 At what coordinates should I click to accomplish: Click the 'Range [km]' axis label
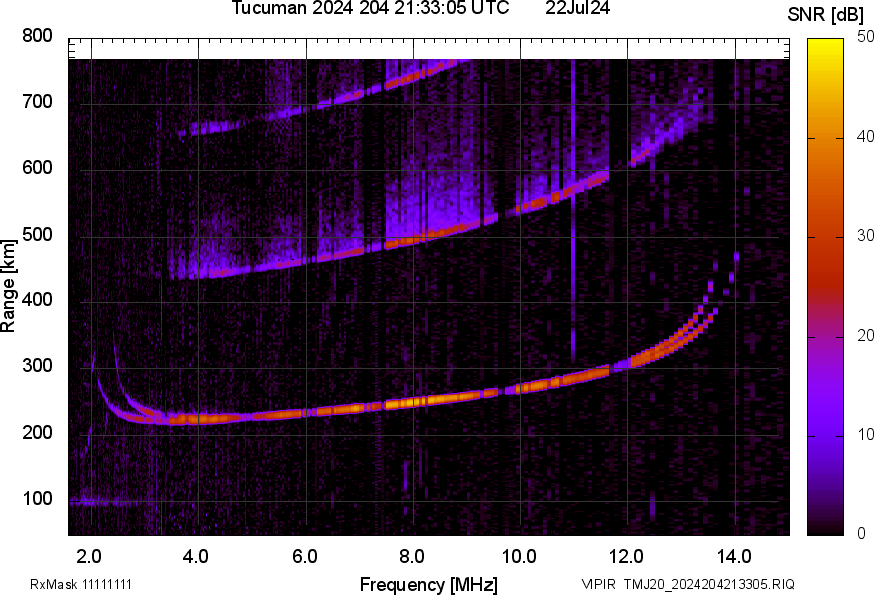click(8, 286)
